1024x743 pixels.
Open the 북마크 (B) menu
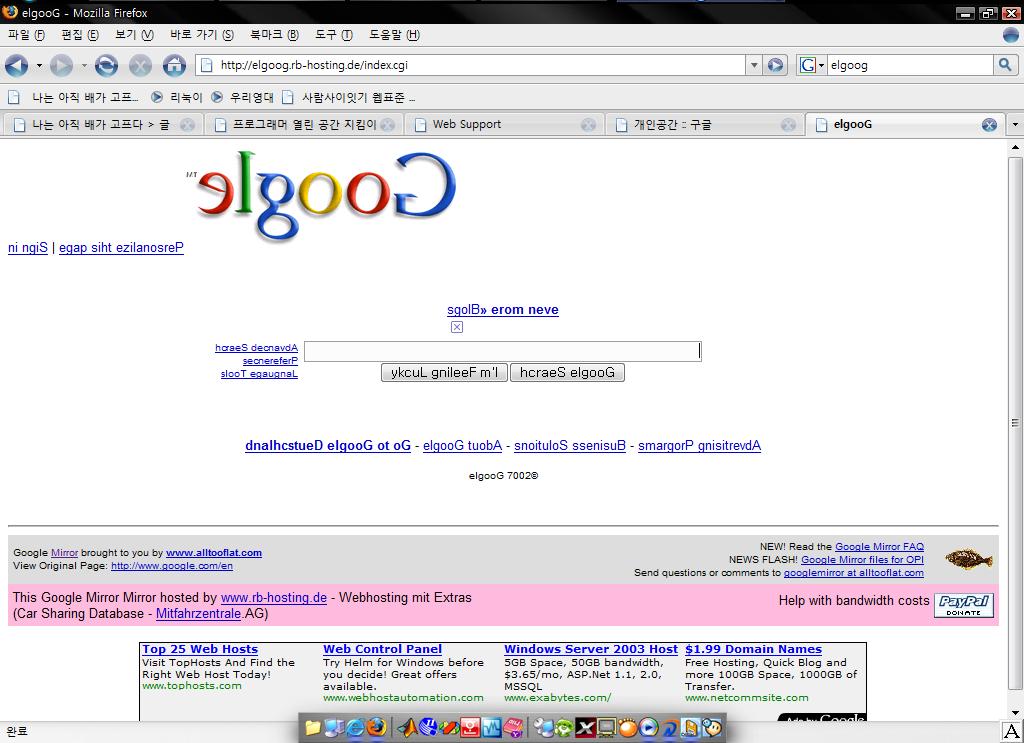click(274, 35)
